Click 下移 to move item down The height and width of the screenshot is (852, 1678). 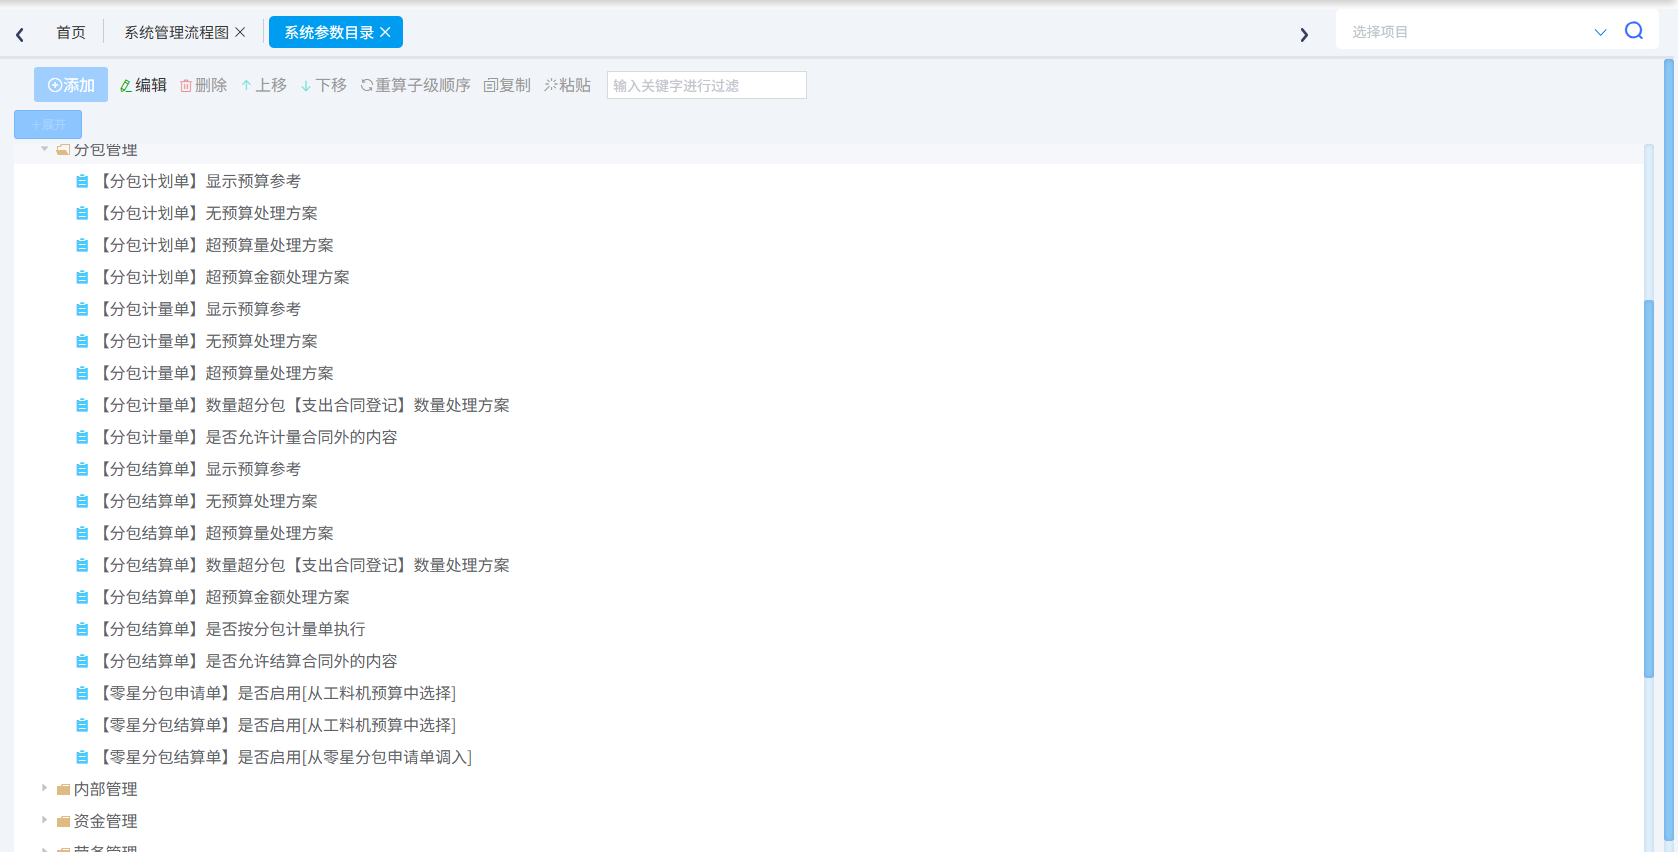[x=324, y=85]
